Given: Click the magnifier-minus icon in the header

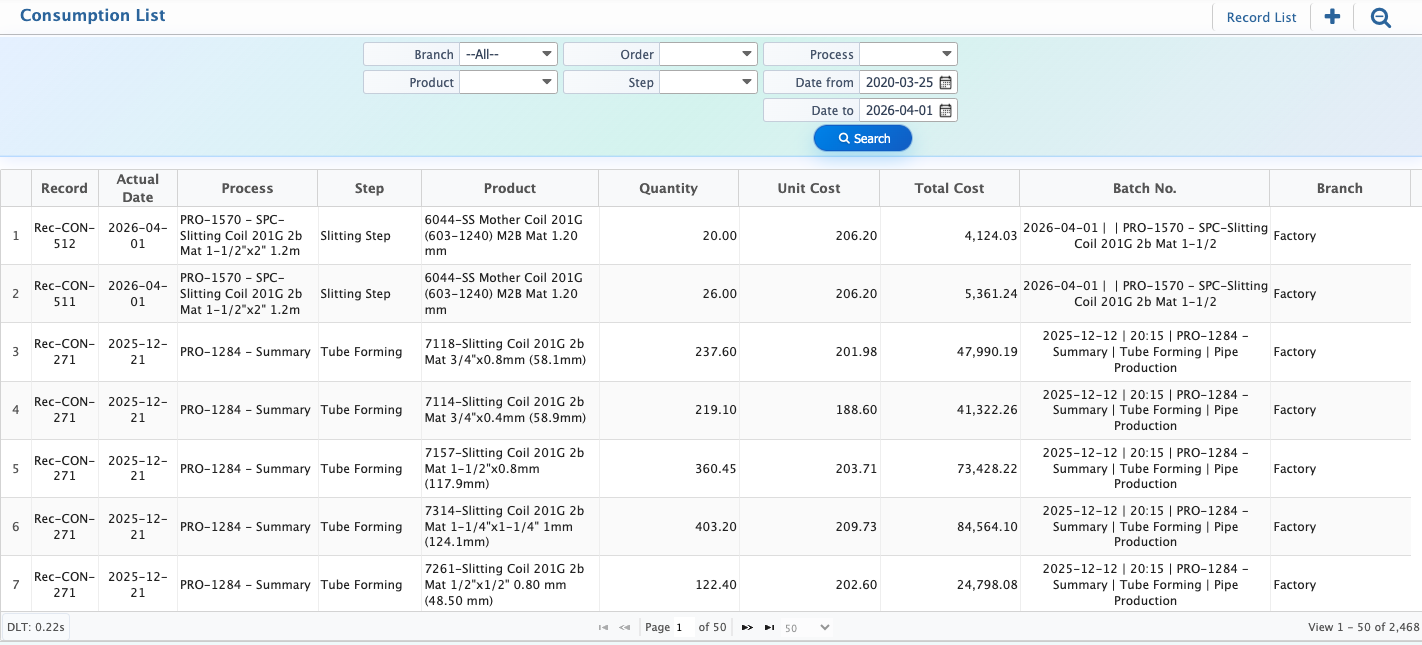Looking at the screenshot, I should click(1381, 17).
